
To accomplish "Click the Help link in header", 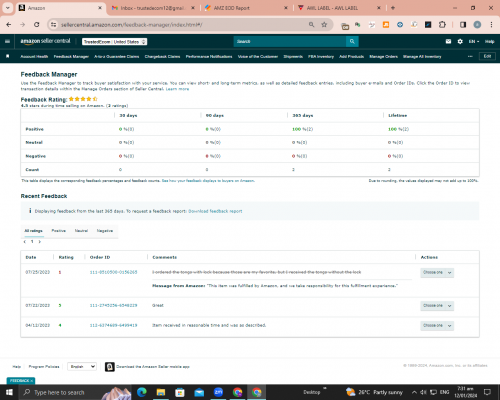I will [490, 41].
